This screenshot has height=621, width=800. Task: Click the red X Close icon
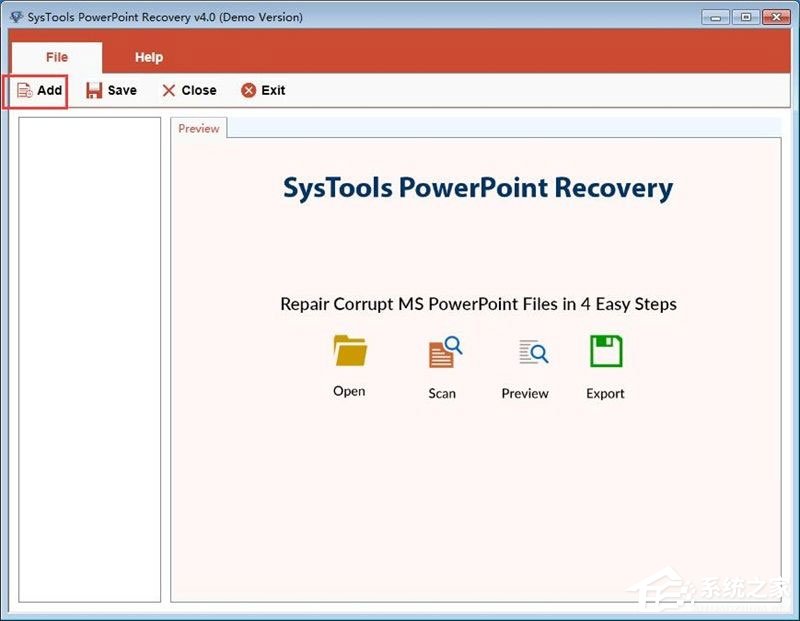[168, 90]
